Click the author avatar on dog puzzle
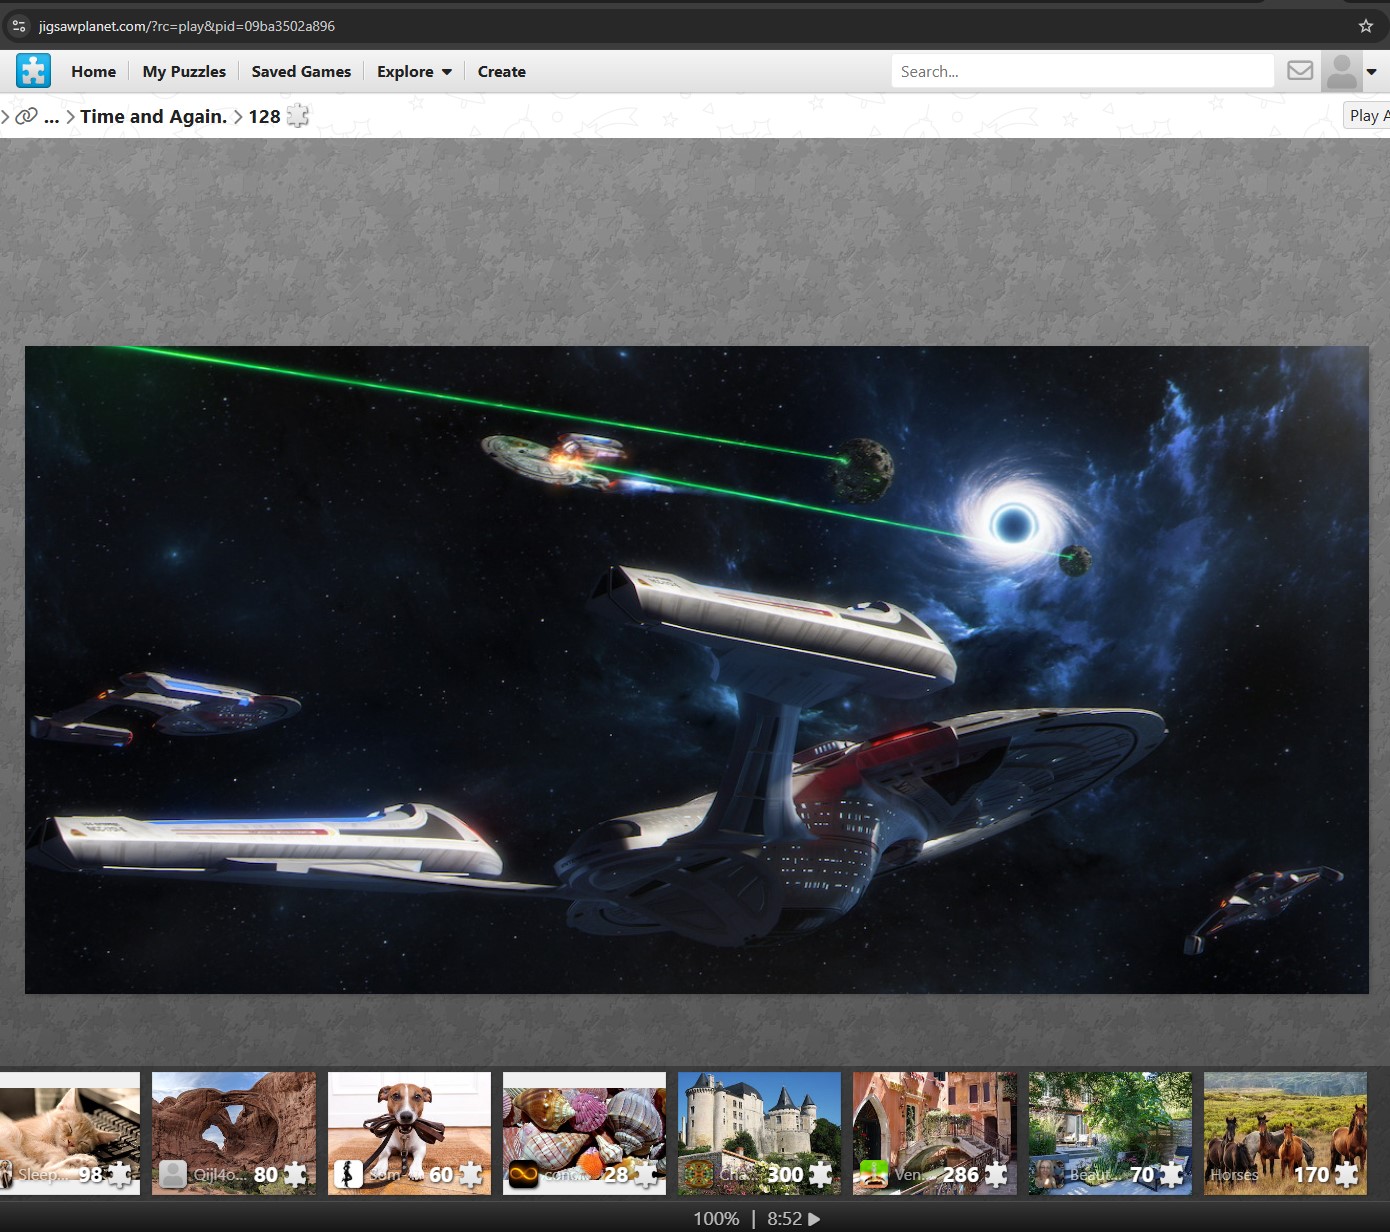 click(x=348, y=1174)
